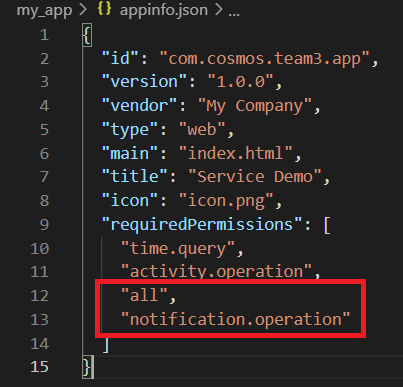Screen dimensions: 403x387
Task: Click the "icon" key
Action: point(130,201)
